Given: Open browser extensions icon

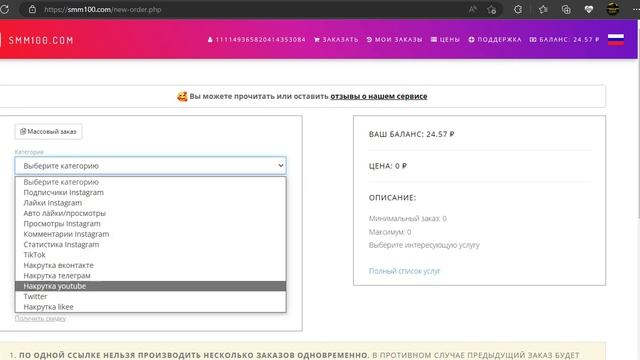Looking at the screenshot, I should [518, 9].
